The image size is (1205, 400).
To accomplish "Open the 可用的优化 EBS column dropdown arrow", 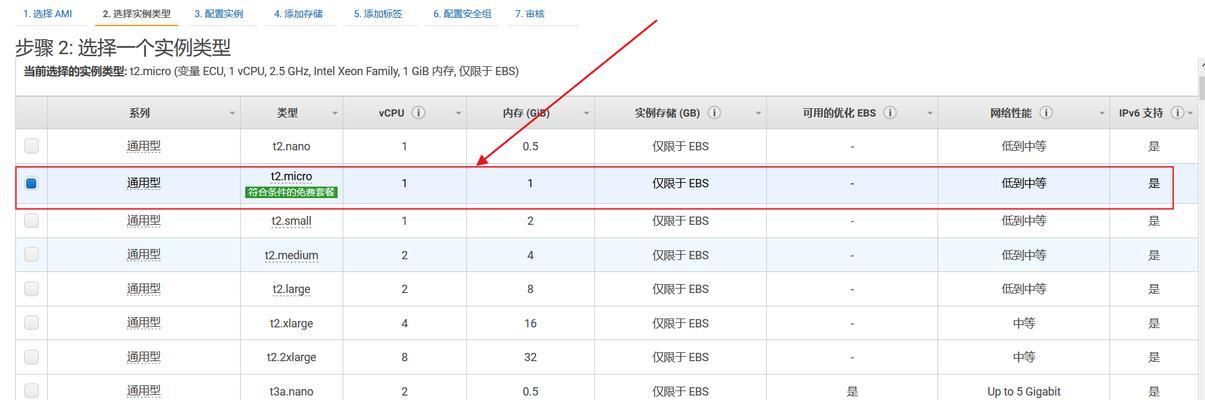I will point(930,113).
